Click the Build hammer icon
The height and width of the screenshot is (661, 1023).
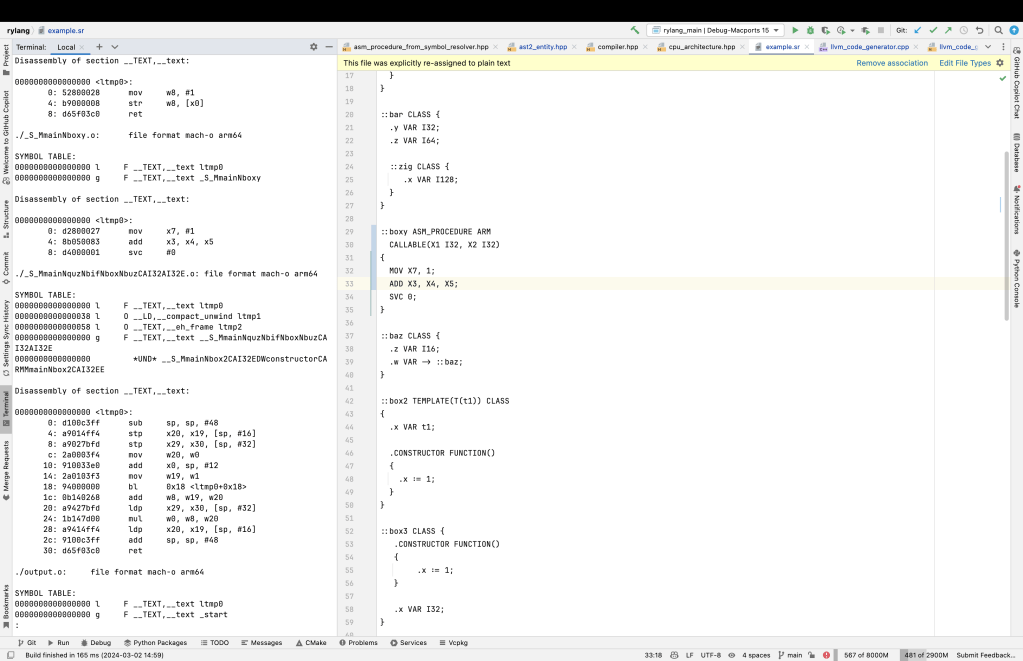(x=635, y=31)
